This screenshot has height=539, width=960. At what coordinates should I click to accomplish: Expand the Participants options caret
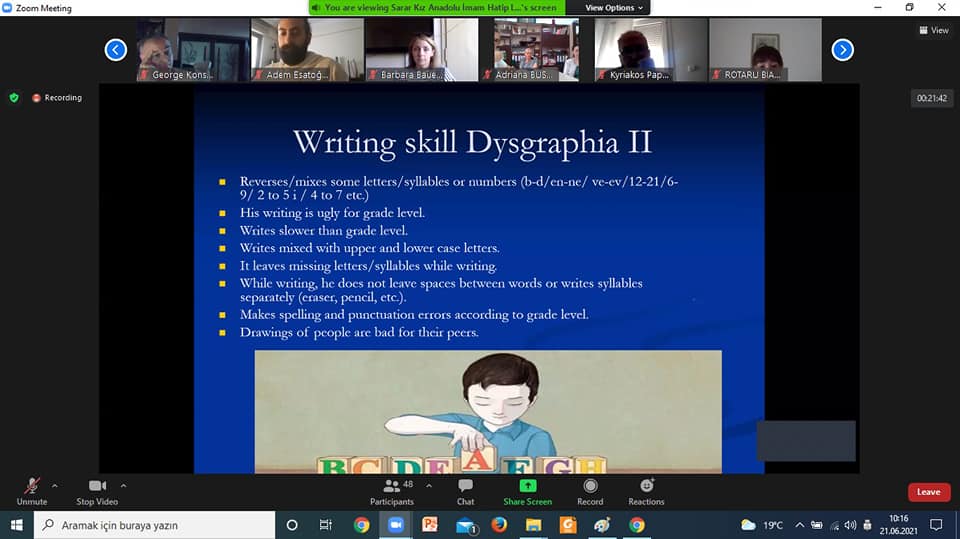pos(429,486)
